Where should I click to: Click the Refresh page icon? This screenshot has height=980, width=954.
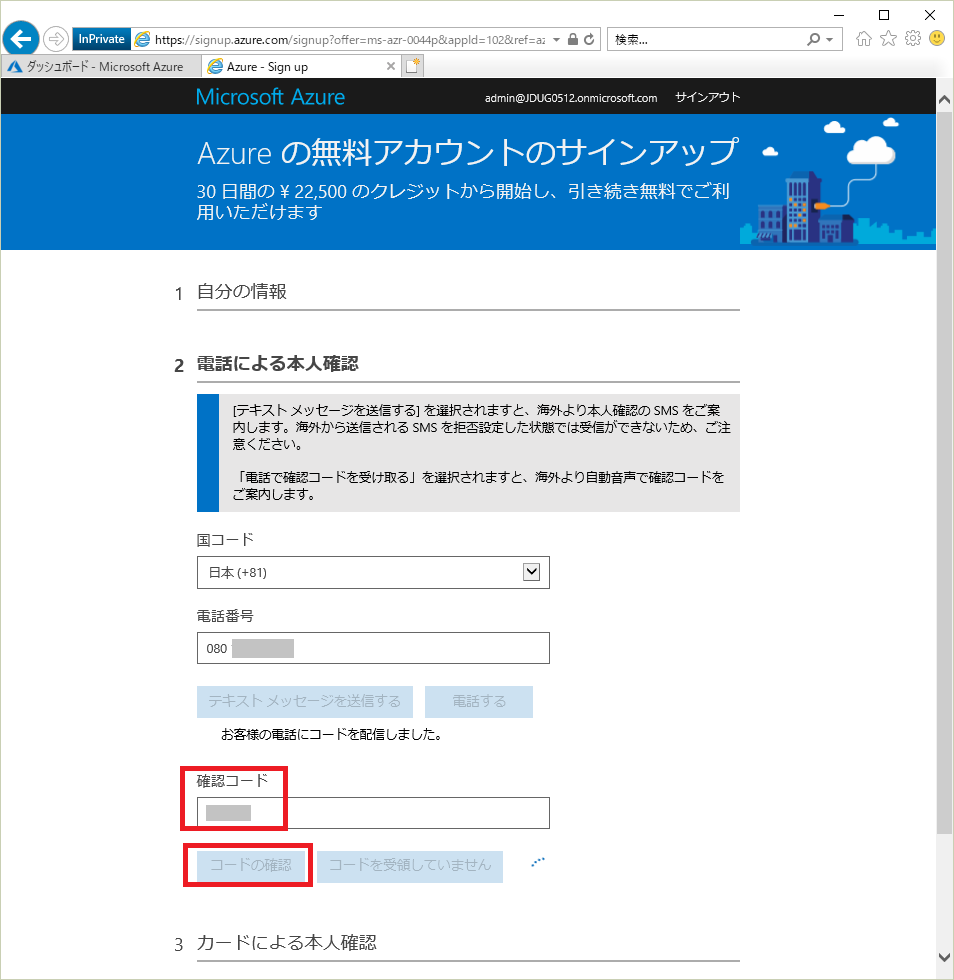(589, 39)
